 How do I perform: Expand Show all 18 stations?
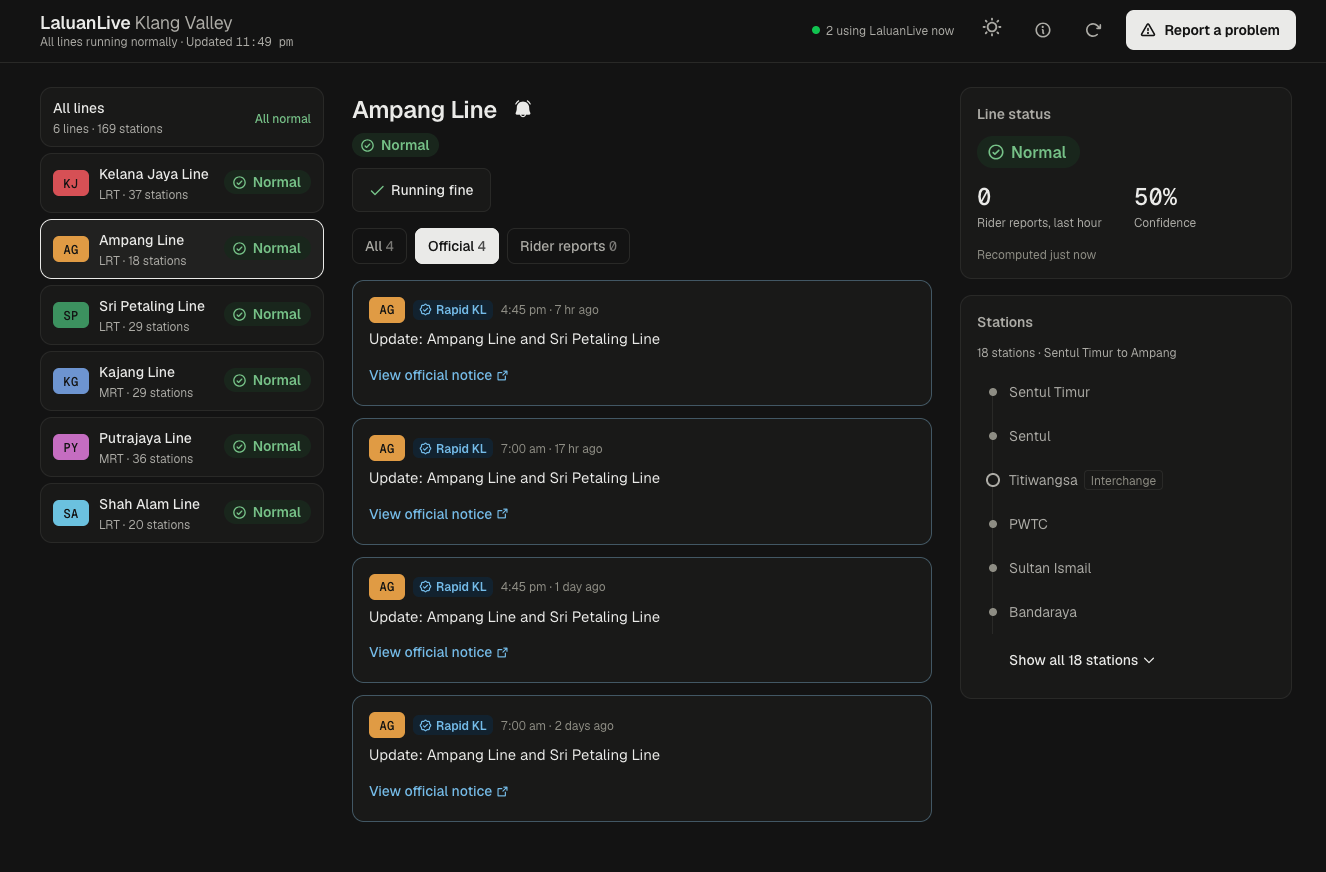[x=1082, y=660]
